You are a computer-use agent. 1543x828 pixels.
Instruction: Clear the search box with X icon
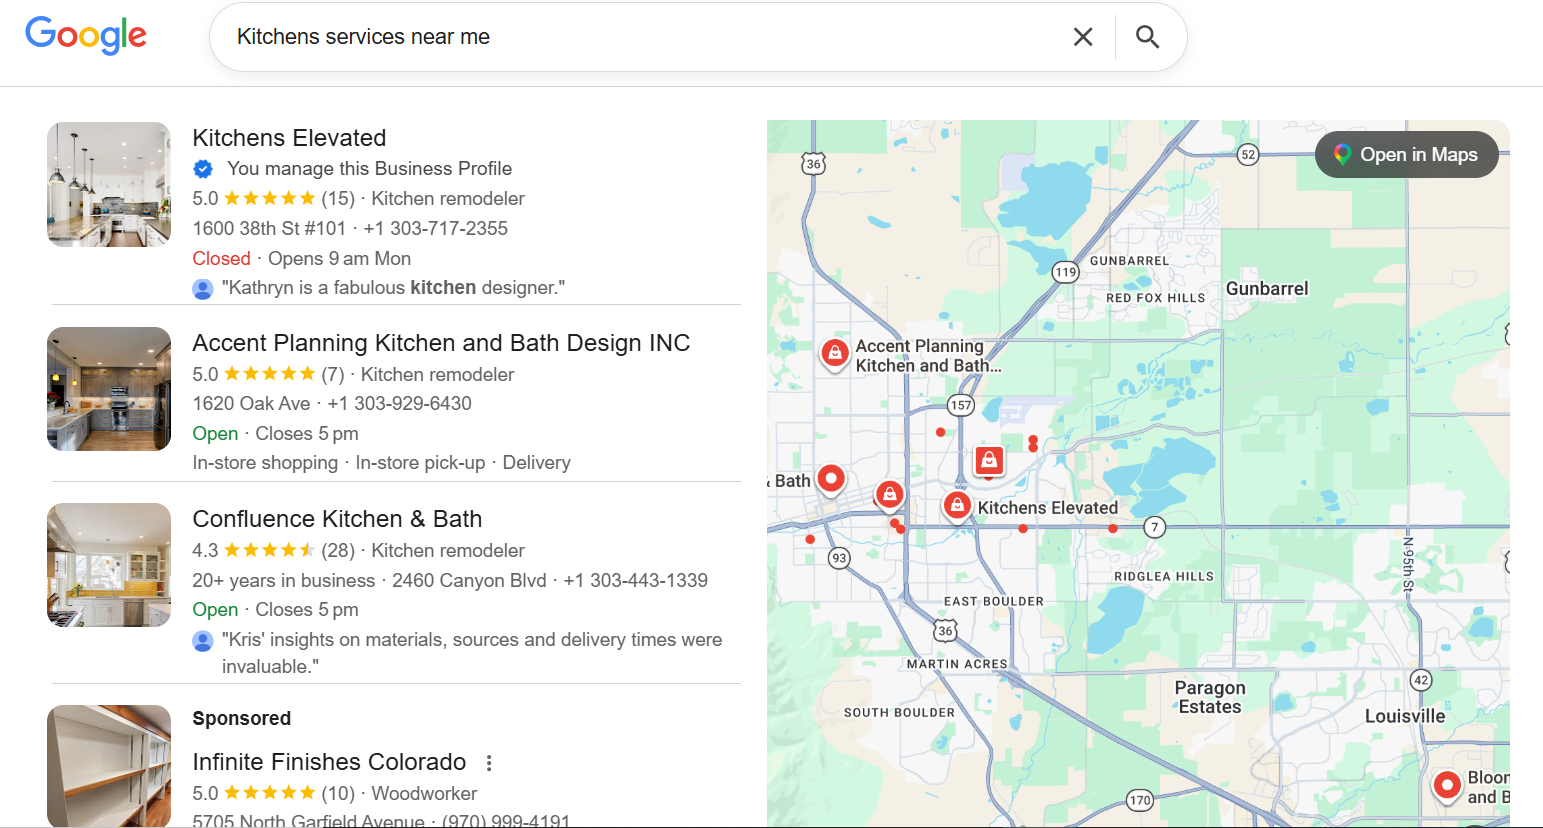(x=1083, y=37)
